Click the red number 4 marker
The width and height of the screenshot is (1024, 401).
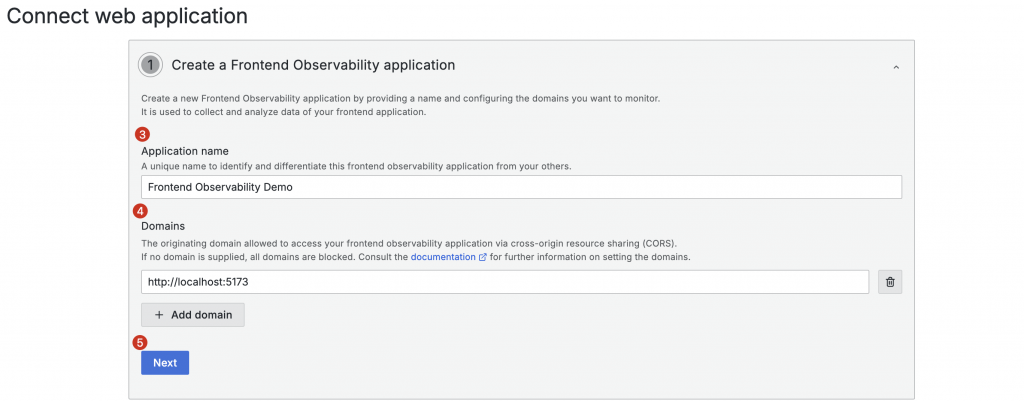click(x=141, y=211)
